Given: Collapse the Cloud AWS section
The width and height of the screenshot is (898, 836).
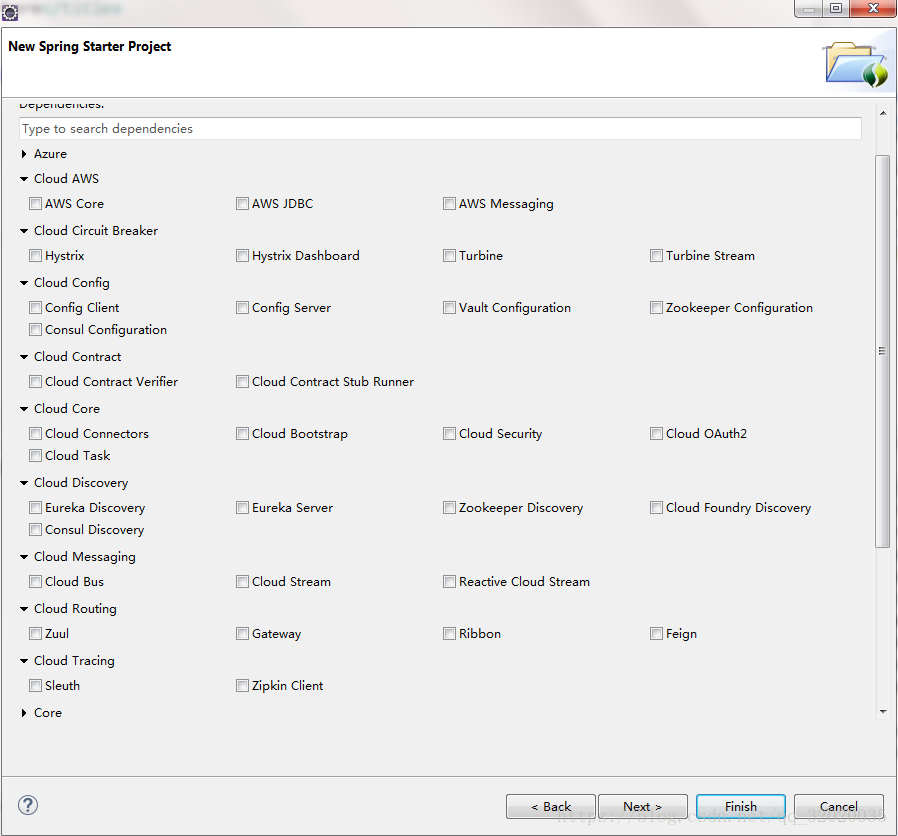Looking at the screenshot, I should coord(24,179).
